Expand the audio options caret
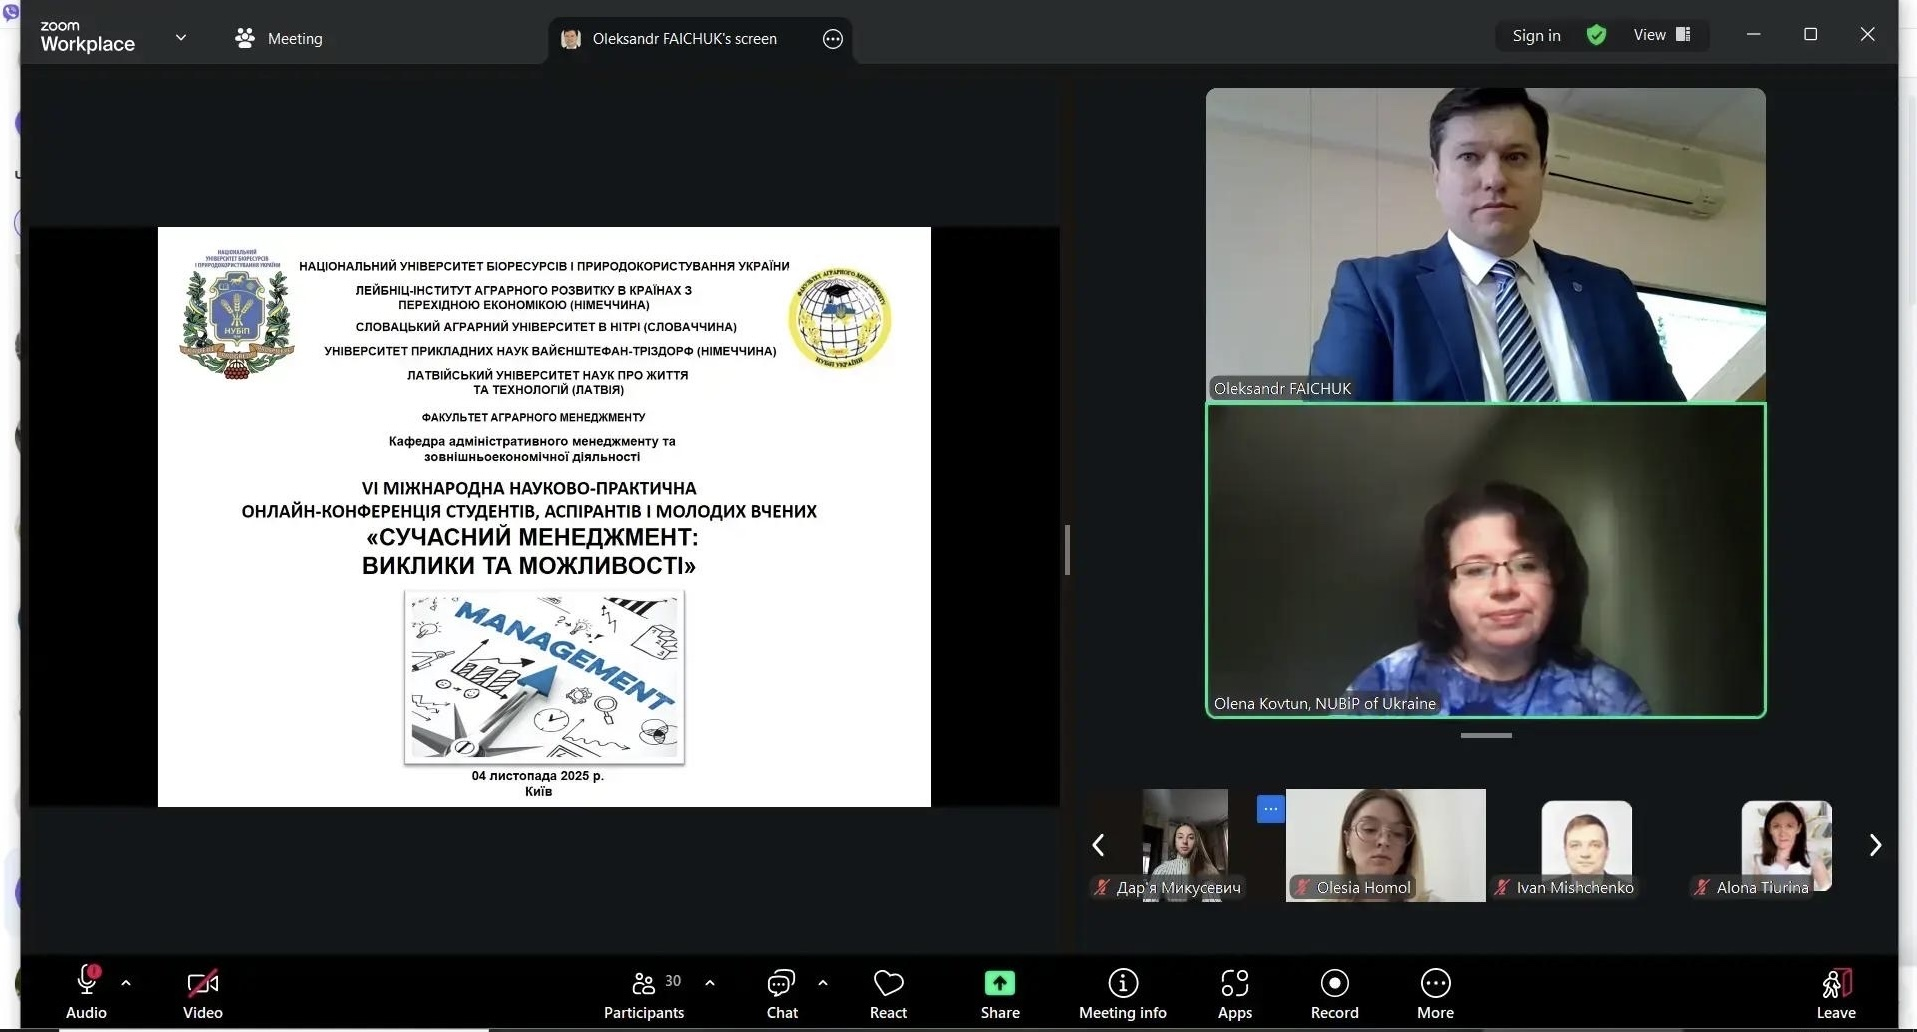Image resolution: width=1917 pixels, height=1032 pixels. tap(126, 983)
